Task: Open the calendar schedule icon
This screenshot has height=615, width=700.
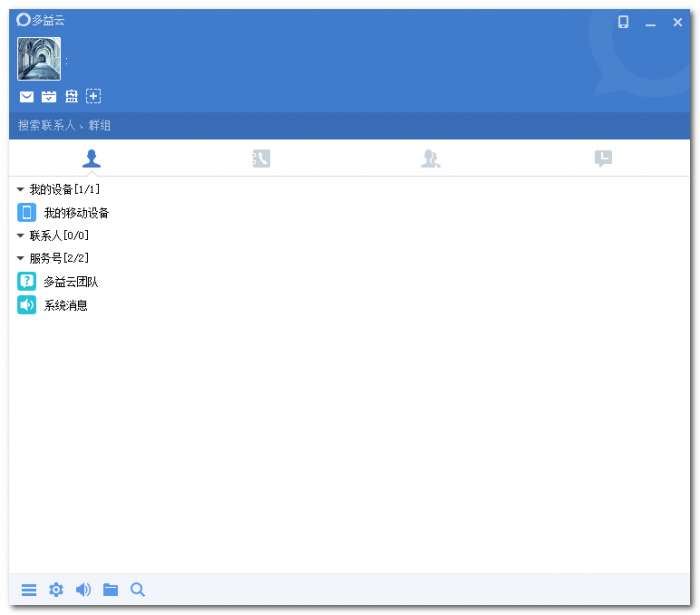Action: click(x=49, y=96)
